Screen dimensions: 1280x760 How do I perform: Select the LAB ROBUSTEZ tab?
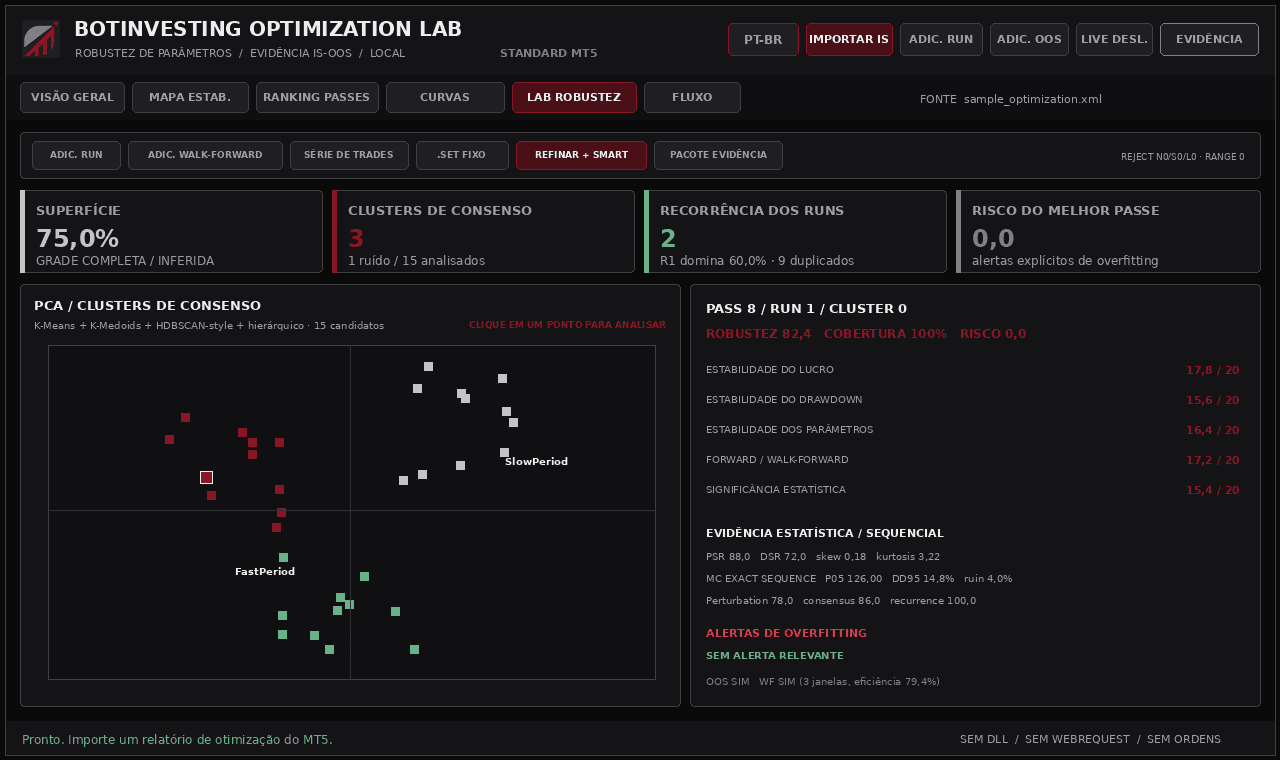pos(574,97)
